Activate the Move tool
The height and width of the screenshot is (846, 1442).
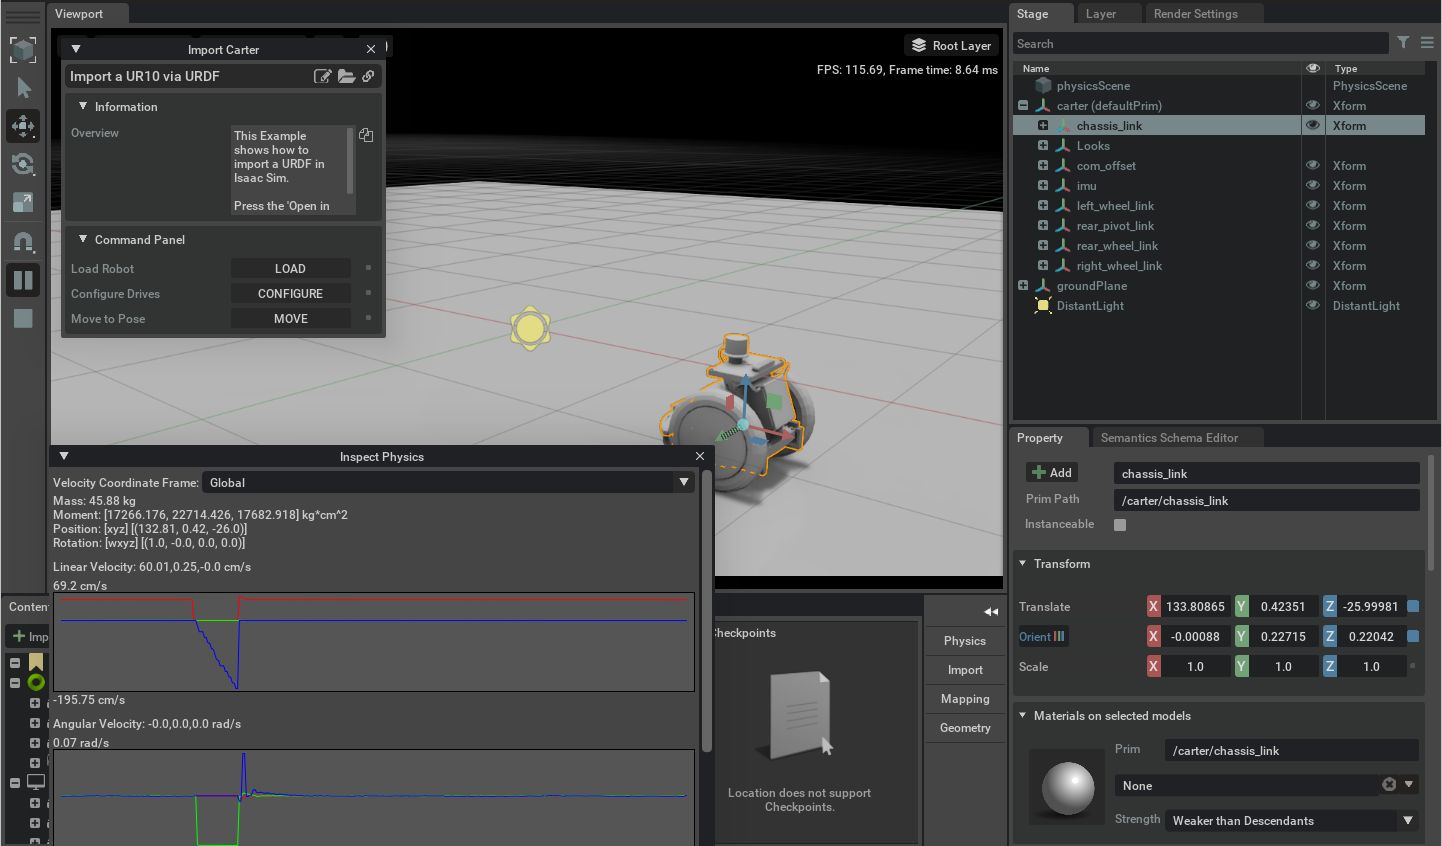[23, 126]
